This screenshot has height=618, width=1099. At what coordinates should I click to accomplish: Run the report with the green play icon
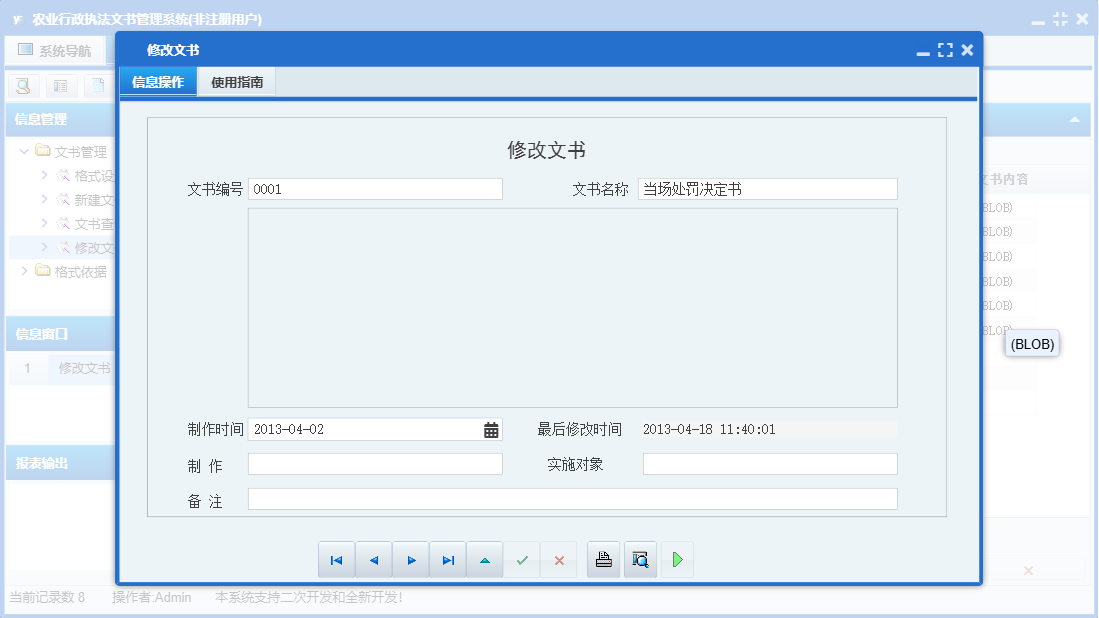pyautogui.click(x=677, y=560)
